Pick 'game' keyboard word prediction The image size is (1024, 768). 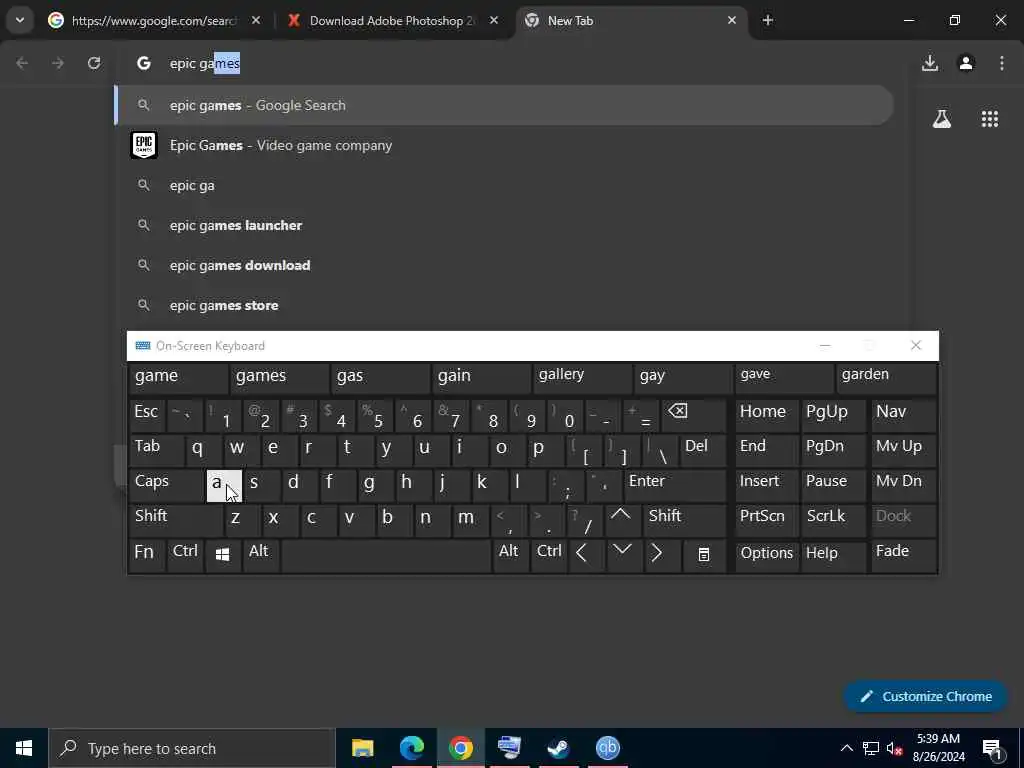click(x=178, y=377)
